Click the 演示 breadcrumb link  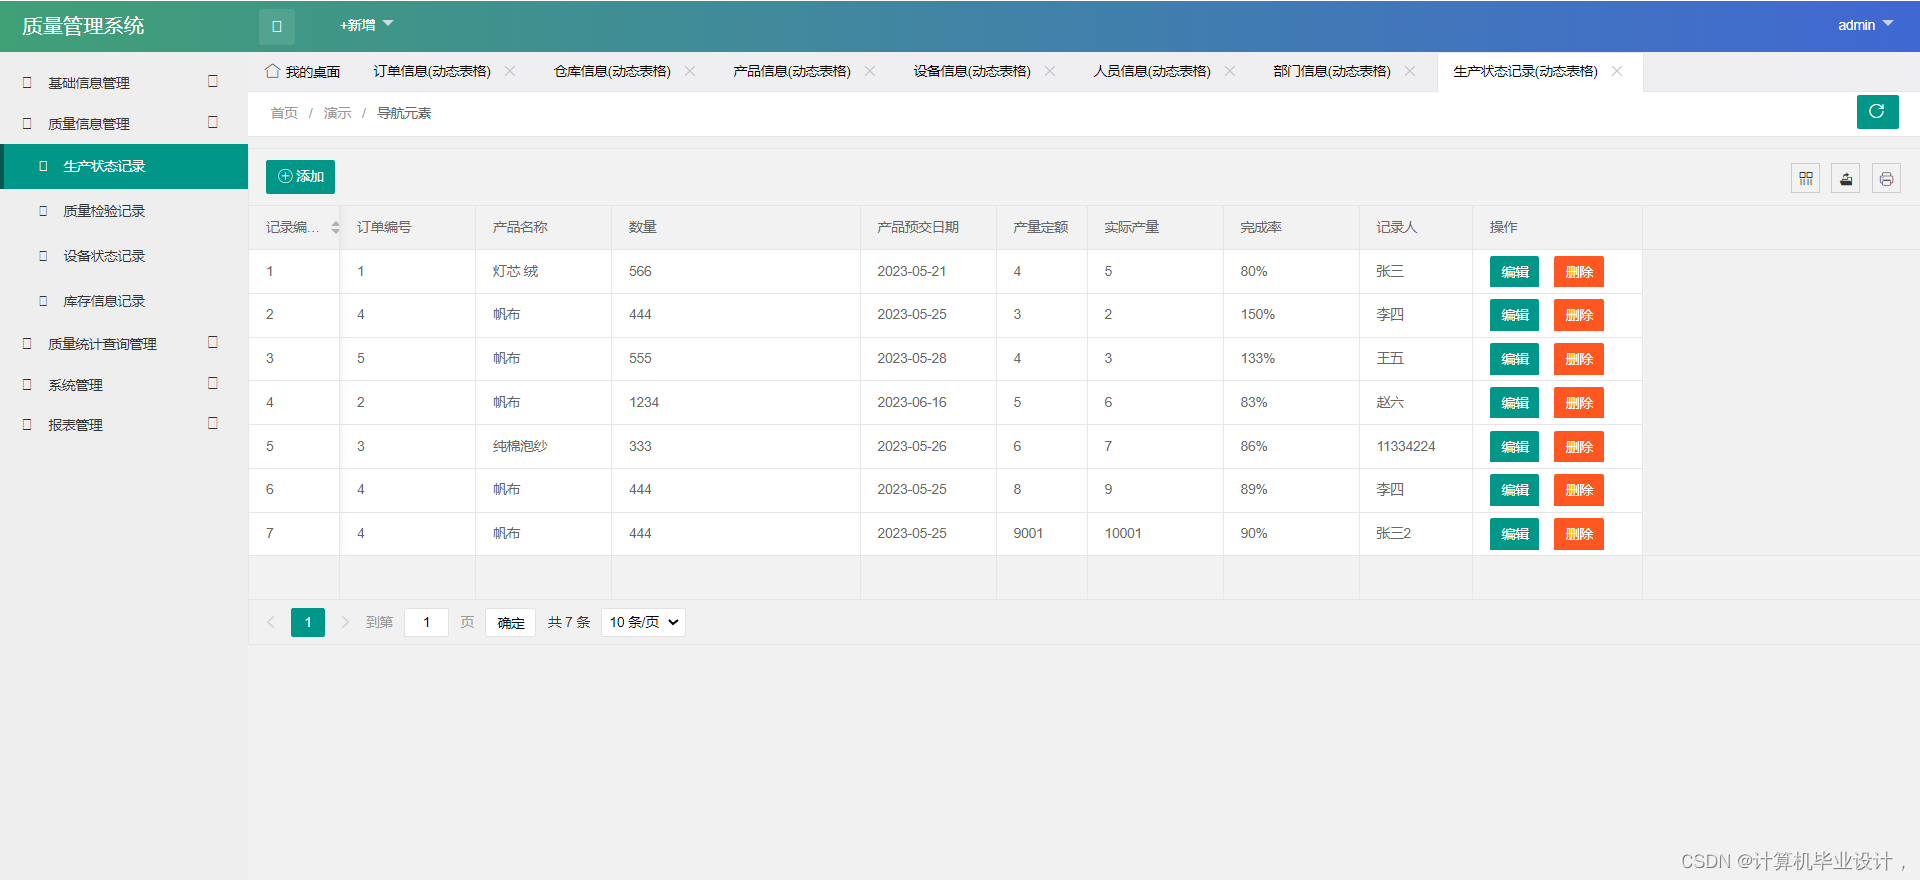pyautogui.click(x=337, y=113)
